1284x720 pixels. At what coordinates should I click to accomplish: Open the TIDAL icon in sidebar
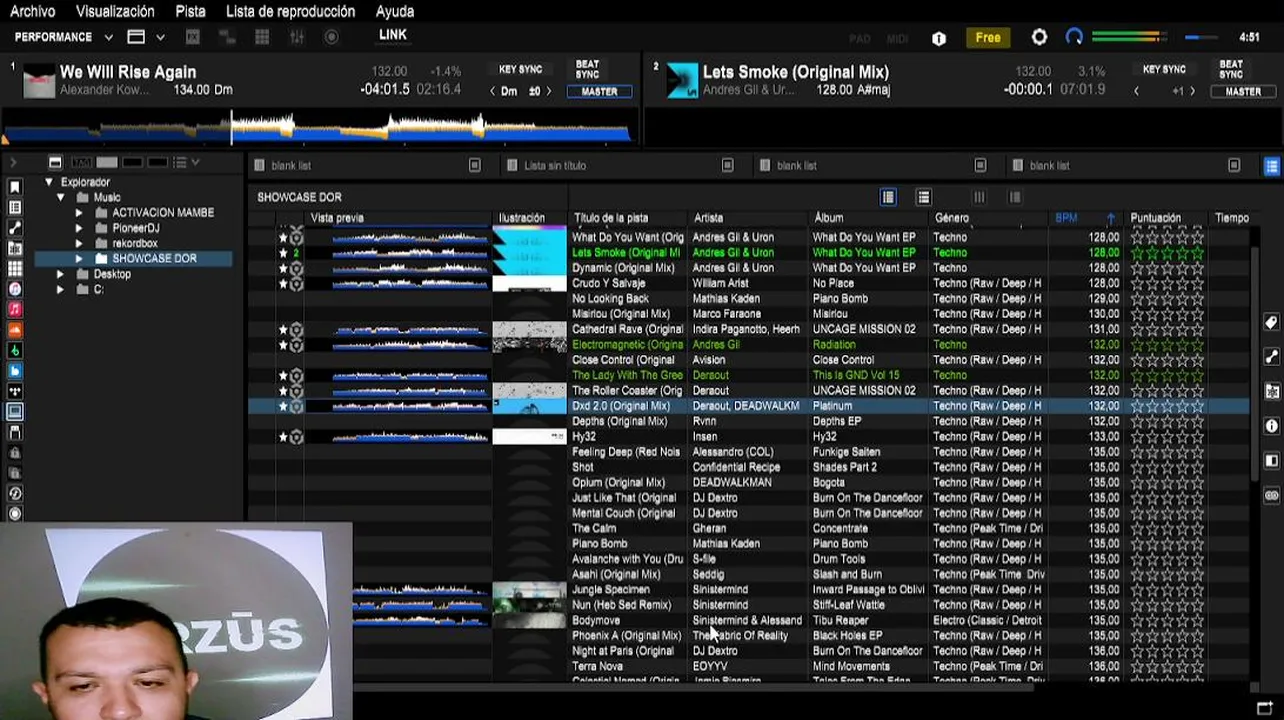click(15, 391)
